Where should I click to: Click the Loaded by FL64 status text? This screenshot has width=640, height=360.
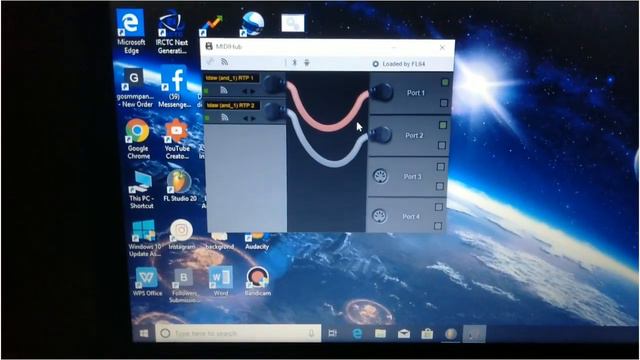tap(404, 64)
